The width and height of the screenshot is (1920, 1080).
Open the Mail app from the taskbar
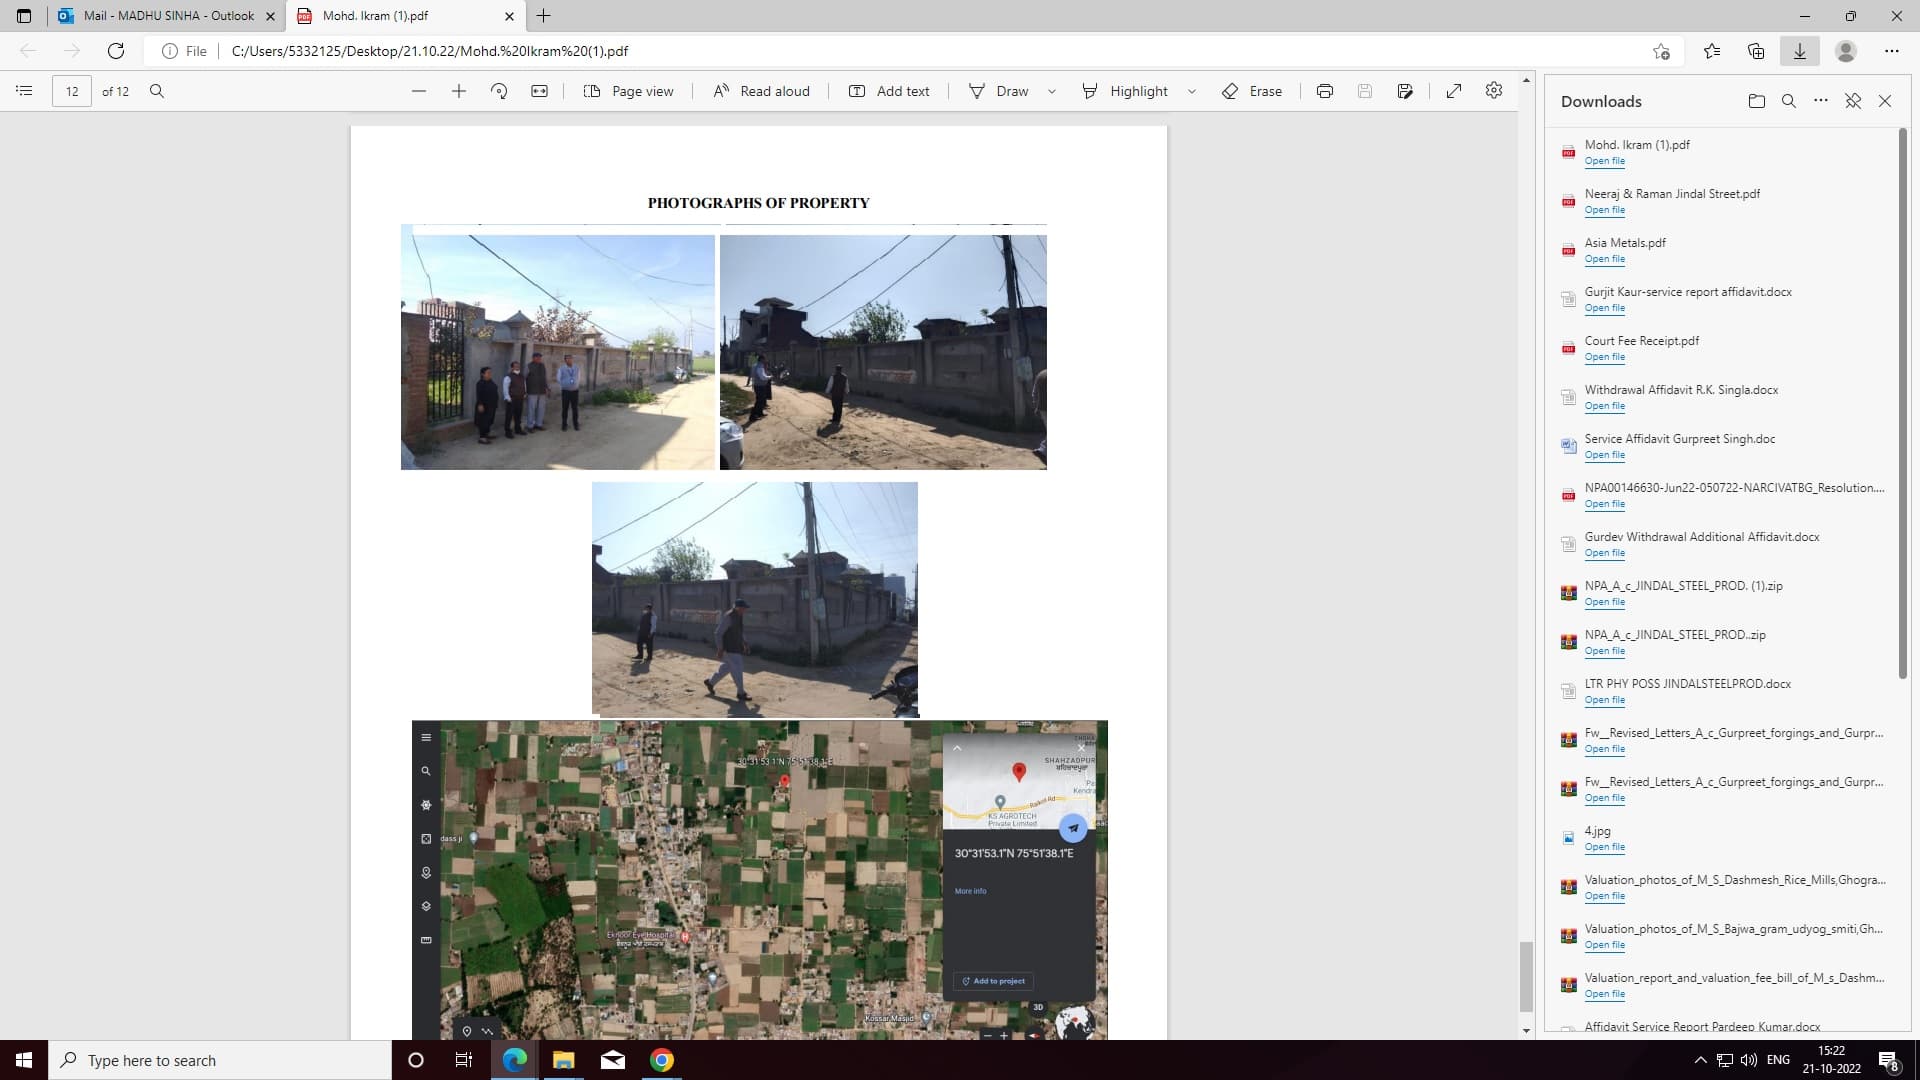(613, 1060)
